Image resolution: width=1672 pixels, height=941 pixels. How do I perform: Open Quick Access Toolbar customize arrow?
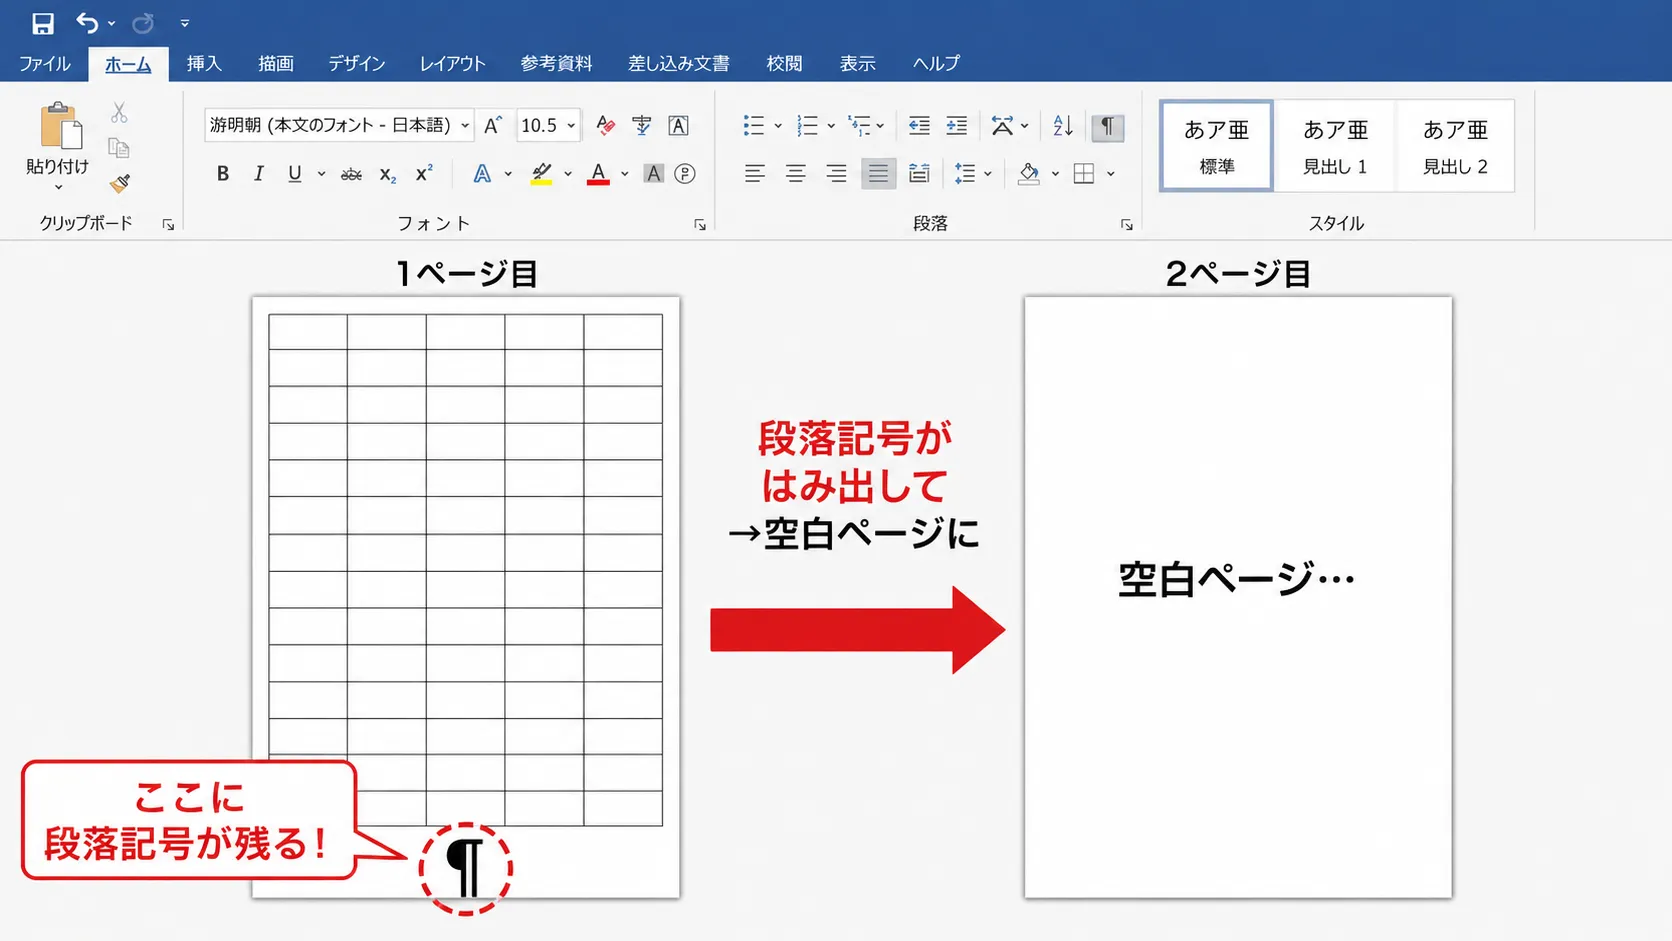click(x=185, y=23)
